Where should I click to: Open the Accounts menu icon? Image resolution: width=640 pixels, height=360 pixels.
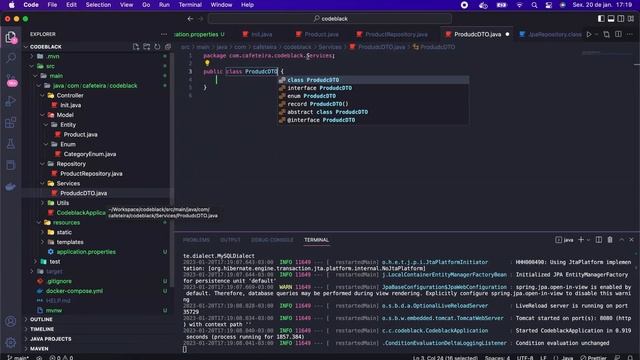pyautogui.click(x=11, y=321)
